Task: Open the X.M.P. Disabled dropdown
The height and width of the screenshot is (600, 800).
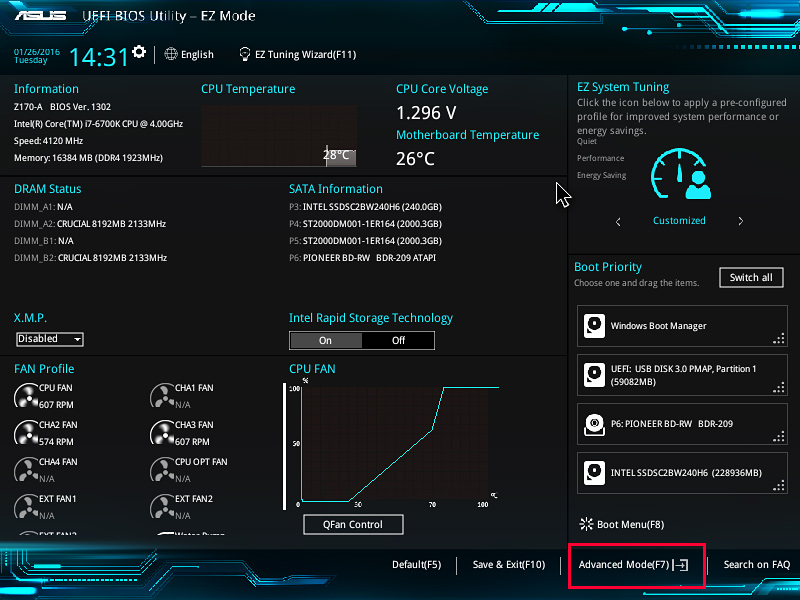Action: [x=49, y=339]
